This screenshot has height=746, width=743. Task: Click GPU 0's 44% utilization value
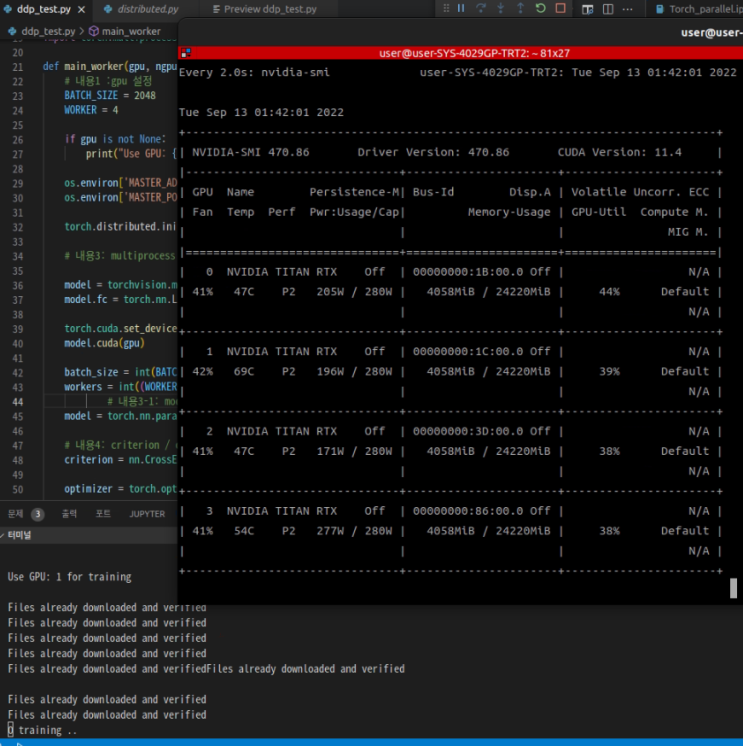(x=609, y=292)
